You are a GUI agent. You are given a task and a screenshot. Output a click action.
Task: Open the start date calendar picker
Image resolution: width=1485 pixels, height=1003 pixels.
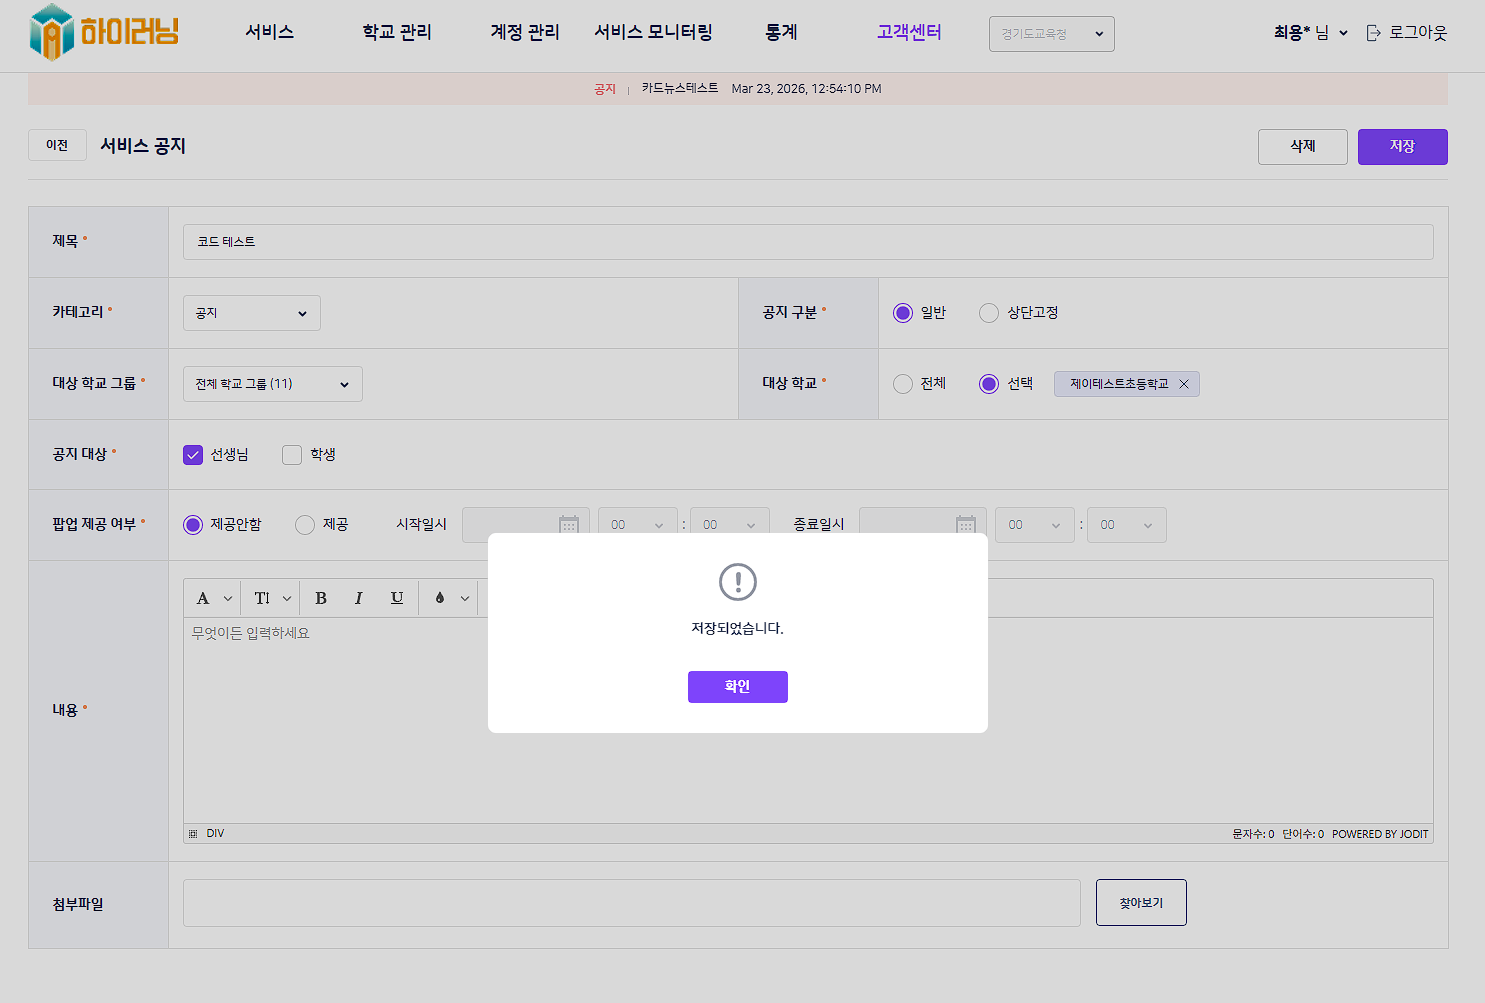568,524
